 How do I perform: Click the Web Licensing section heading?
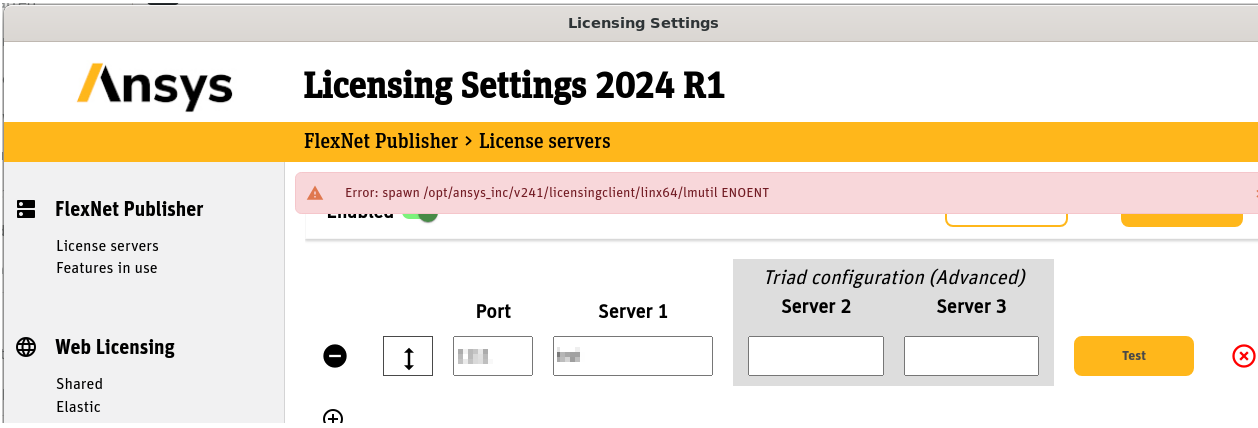(x=115, y=347)
